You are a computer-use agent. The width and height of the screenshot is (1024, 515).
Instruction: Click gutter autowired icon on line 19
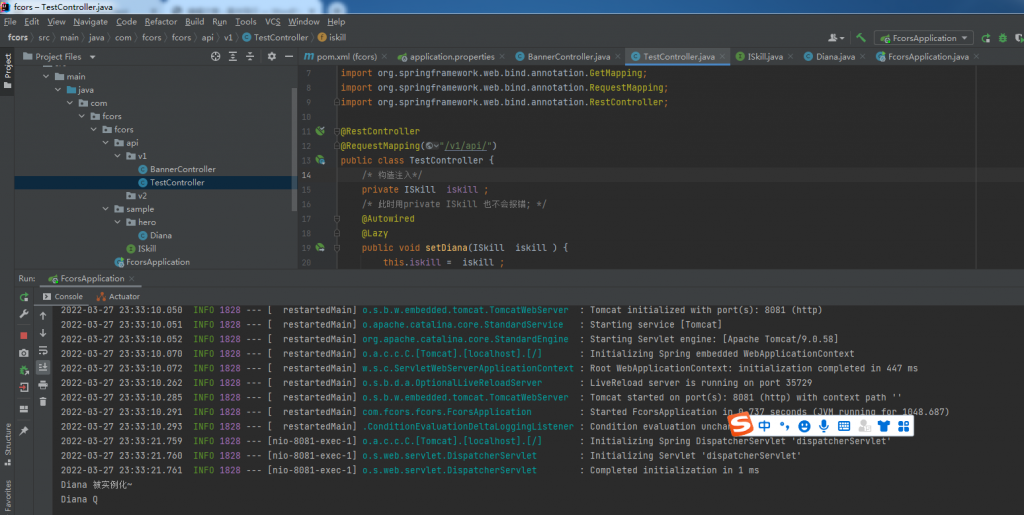(320, 247)
